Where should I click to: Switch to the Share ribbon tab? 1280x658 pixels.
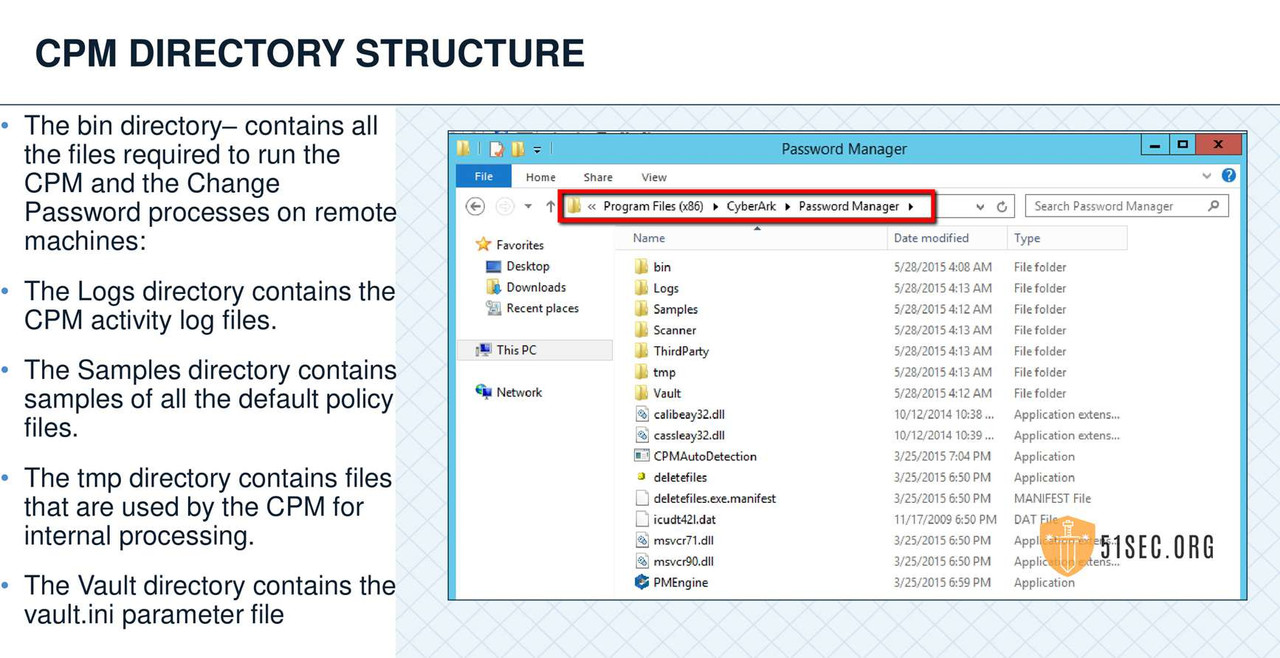point(598,177)
